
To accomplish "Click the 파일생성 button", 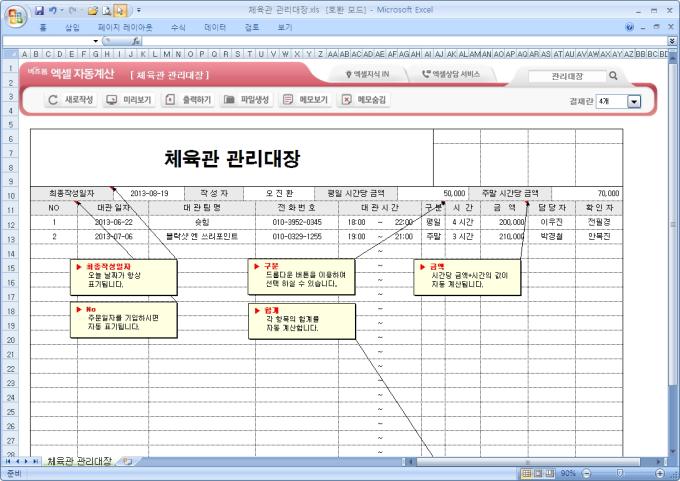I will point(246,100).
